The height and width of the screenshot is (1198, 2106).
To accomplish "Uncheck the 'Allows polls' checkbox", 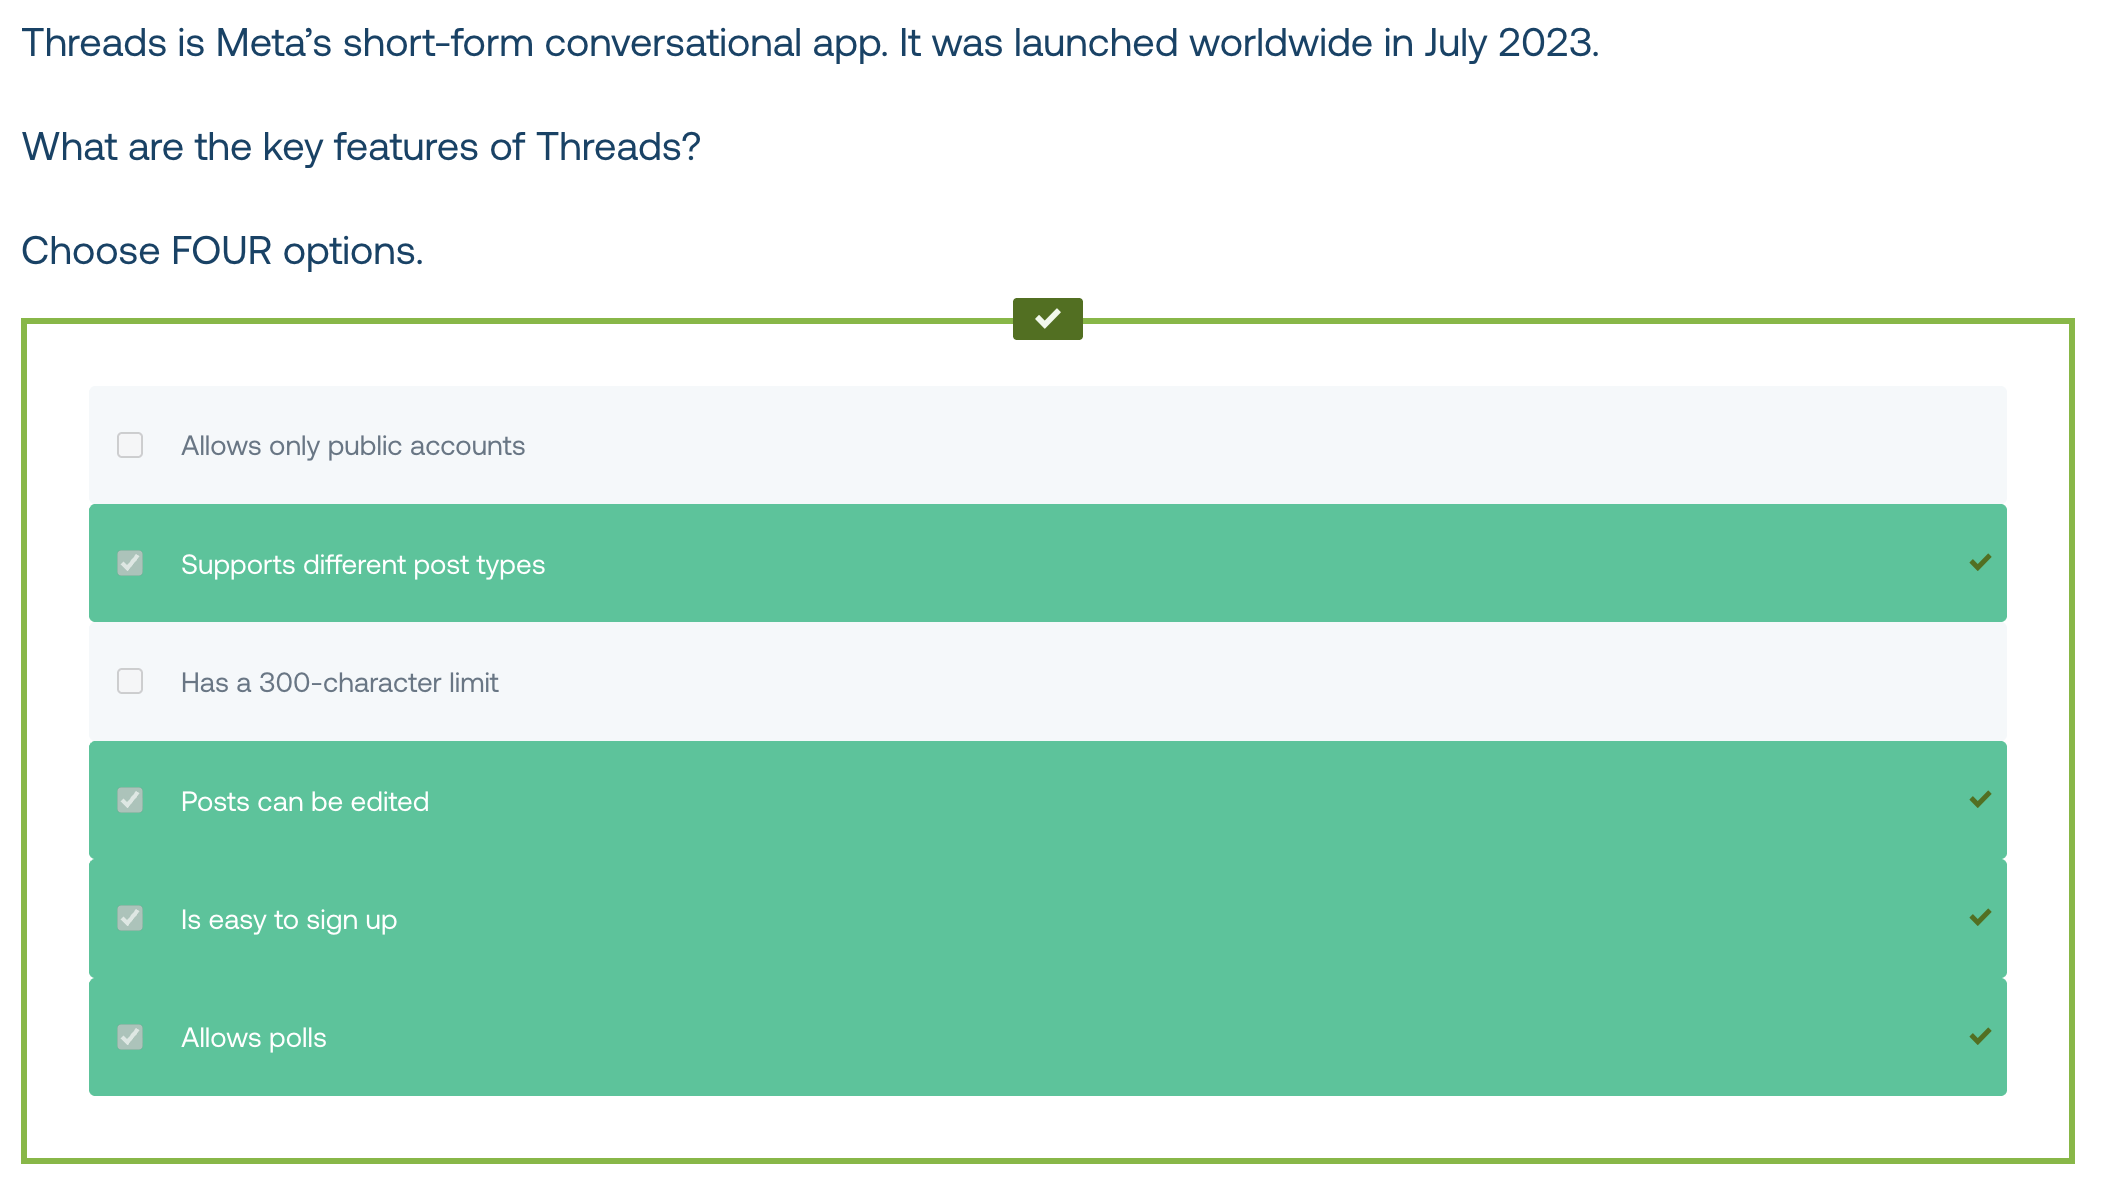I will click(x=130, y=1037).
